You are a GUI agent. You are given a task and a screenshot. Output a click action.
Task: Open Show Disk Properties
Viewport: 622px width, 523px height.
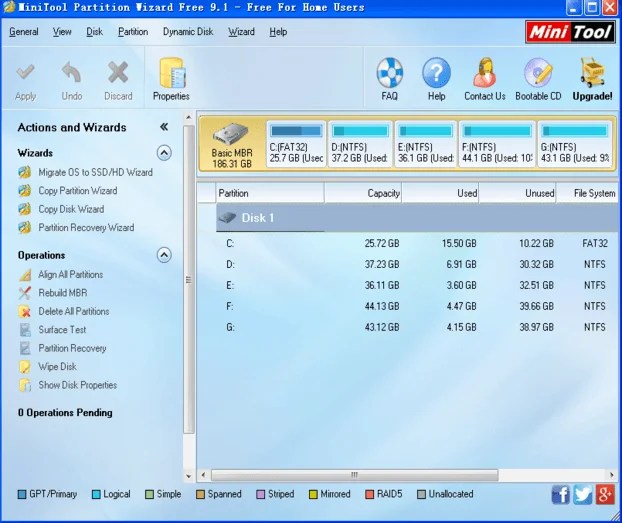[77, 385]
